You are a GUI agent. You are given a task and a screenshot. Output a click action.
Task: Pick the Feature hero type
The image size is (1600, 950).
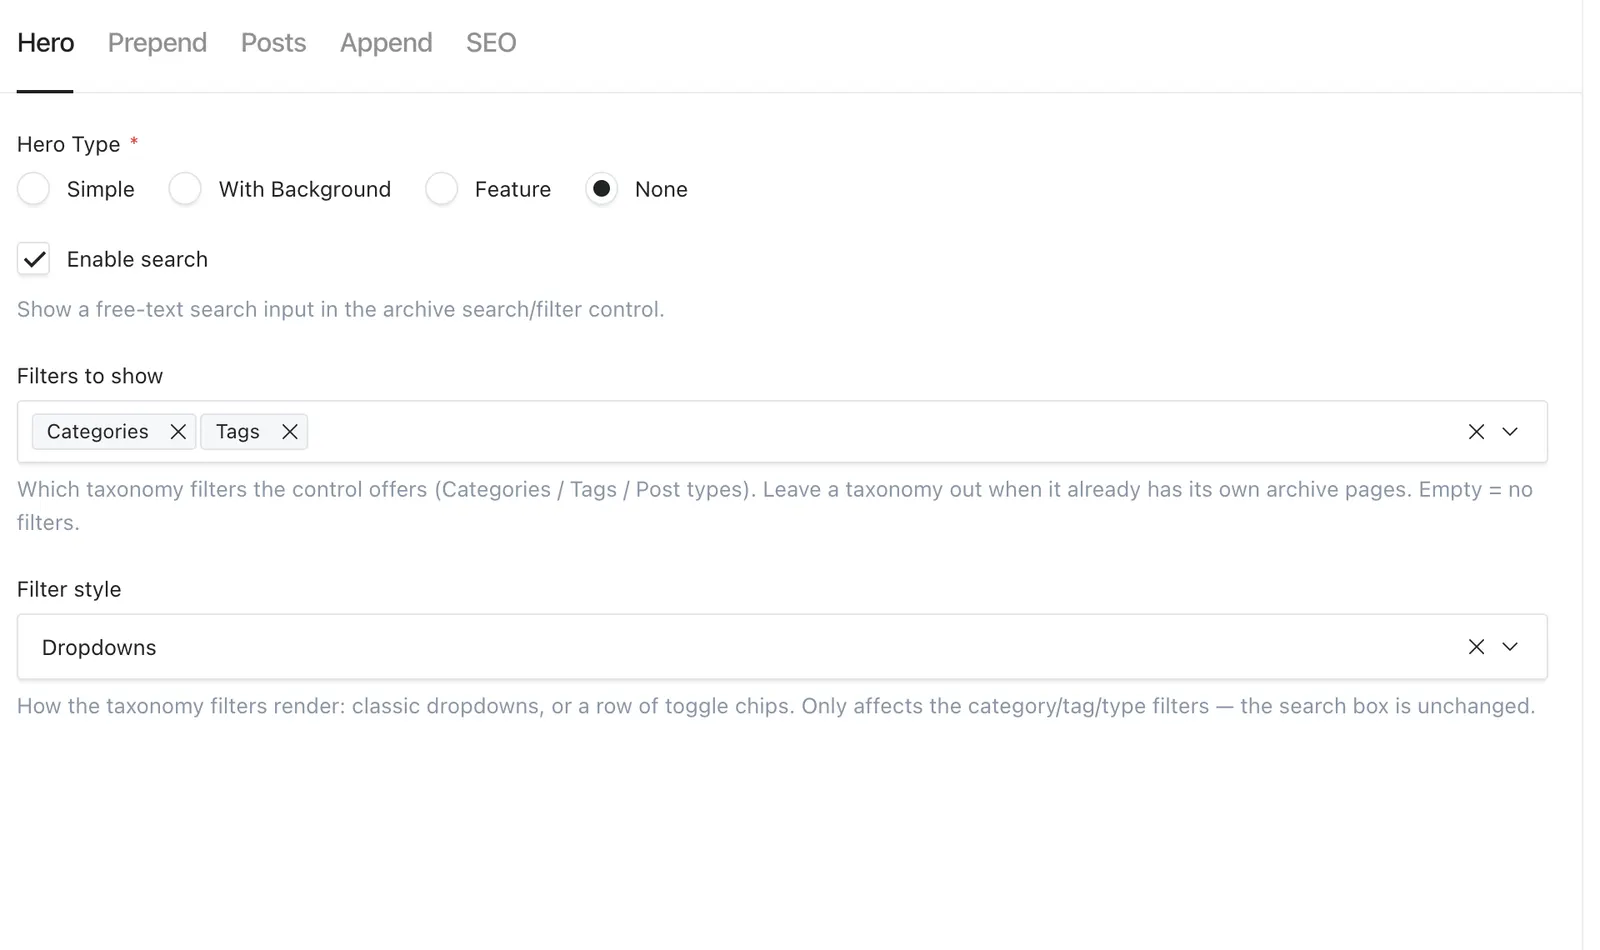point(441,189)
